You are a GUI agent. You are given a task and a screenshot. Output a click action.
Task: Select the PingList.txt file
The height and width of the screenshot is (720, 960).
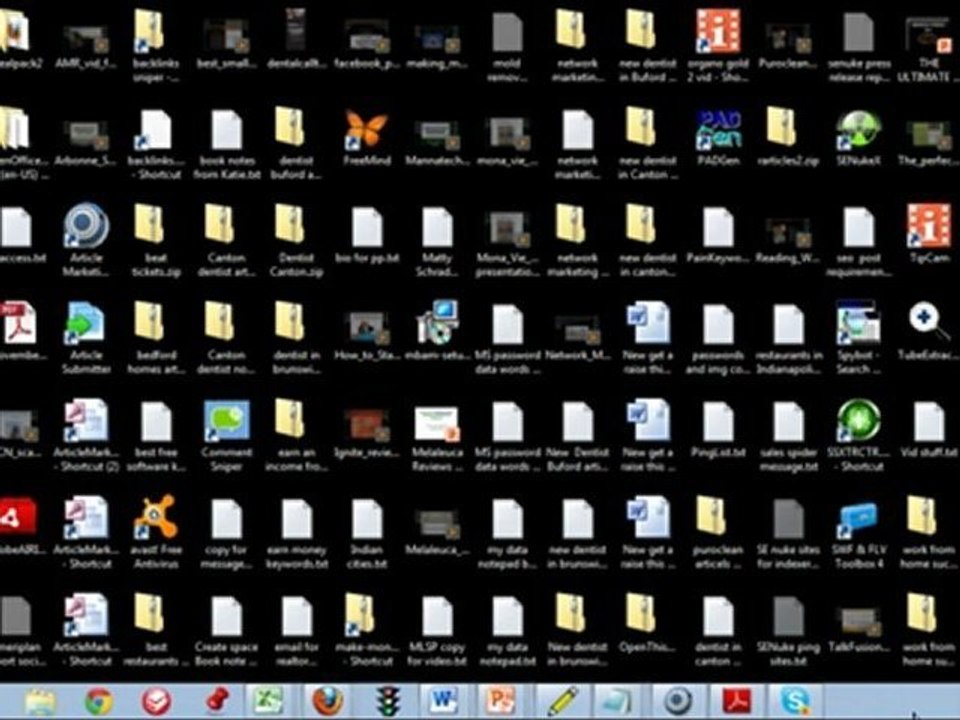click(x=718, y=429)
